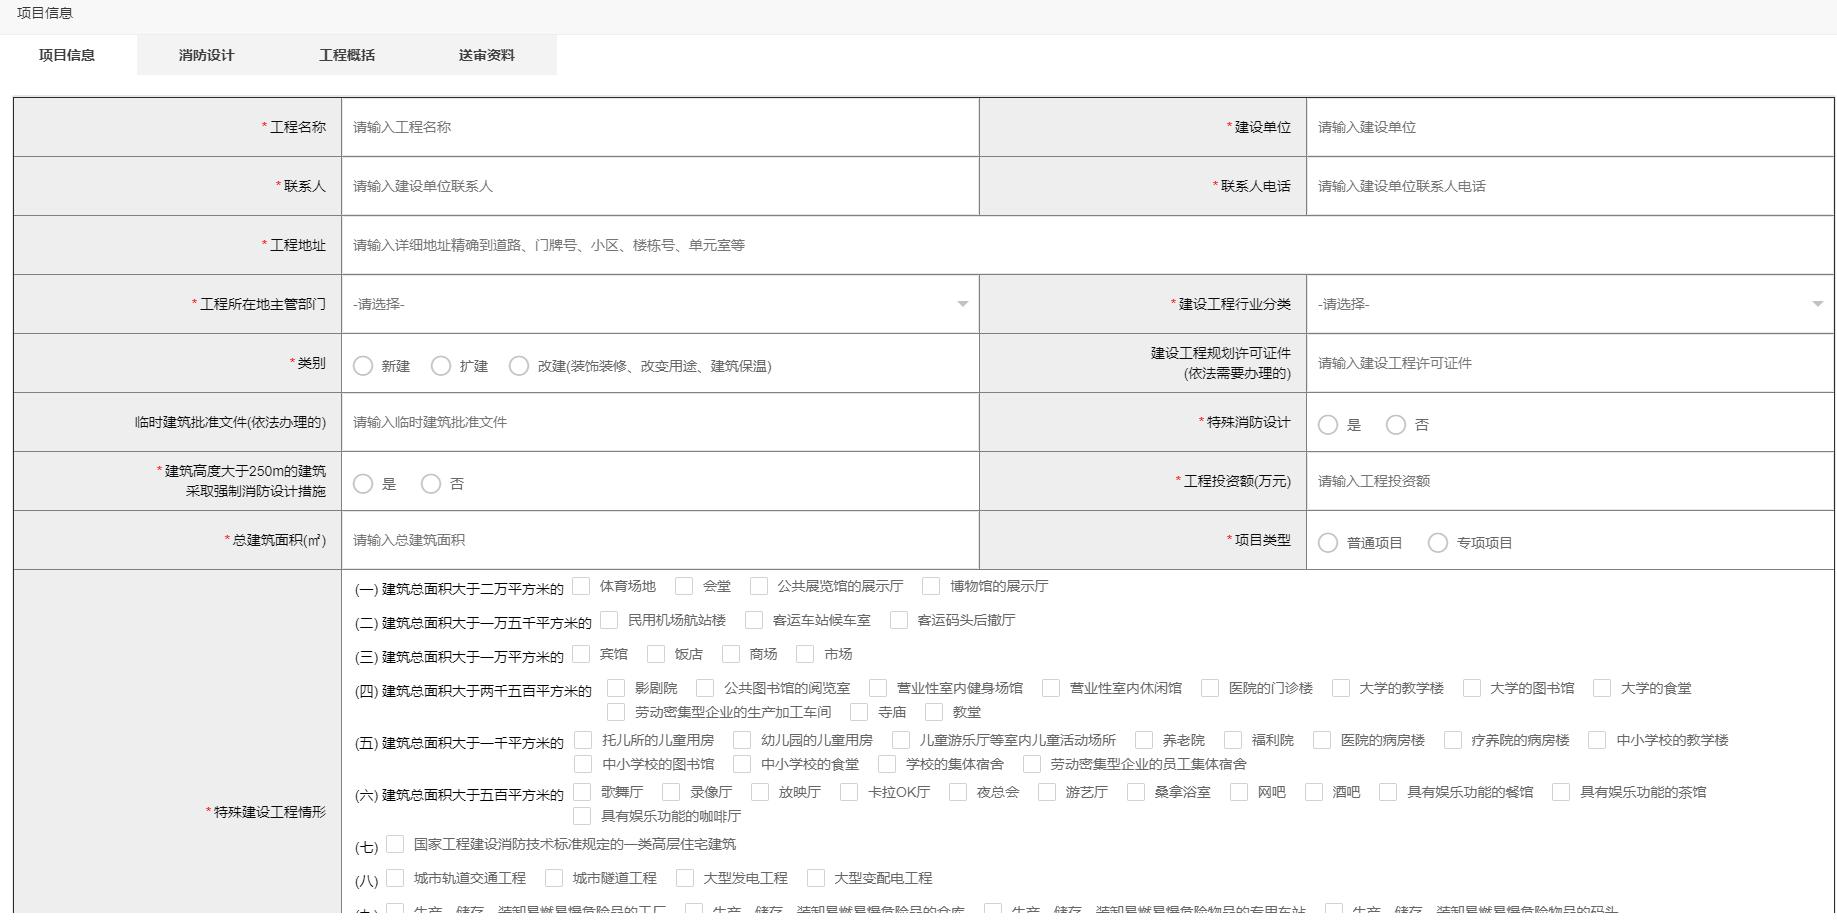Choose 是 for 特殊消防设计
Viewport: 1837px width, 922px height.
(x=1328, y=424)
